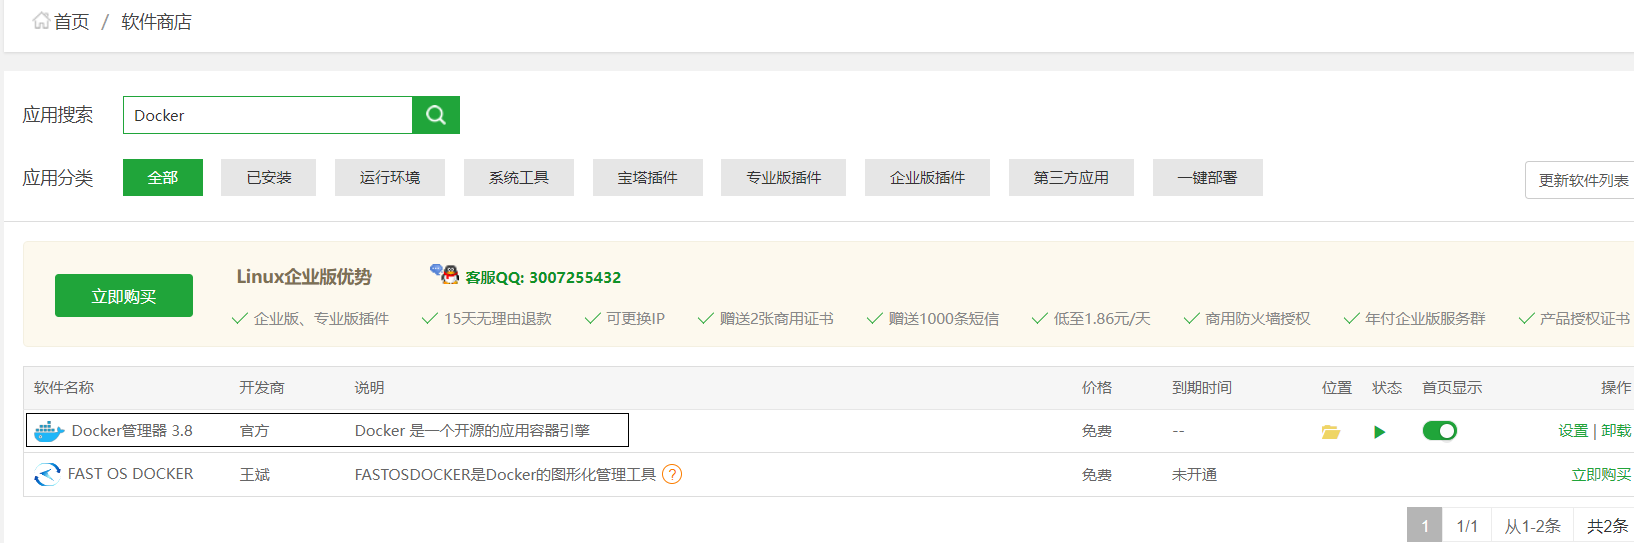1634x543 pixels.
Task: Click the 王斌 developer cell
Action: (255, 475)
